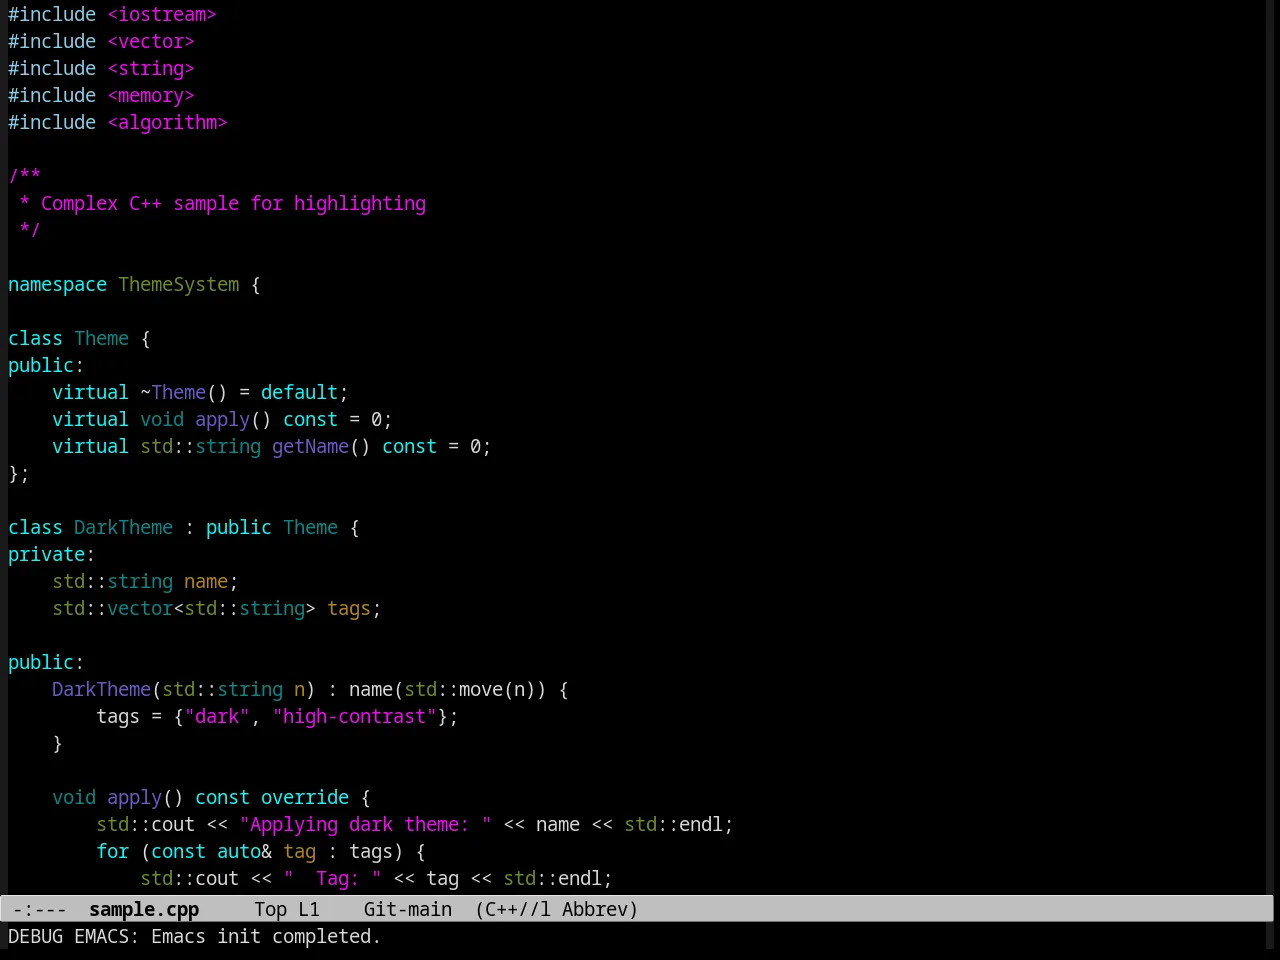Click the echo area message 'Emacs init completed.'
1280x960 pixels.
pyautogui.click(x=266, y=936)
